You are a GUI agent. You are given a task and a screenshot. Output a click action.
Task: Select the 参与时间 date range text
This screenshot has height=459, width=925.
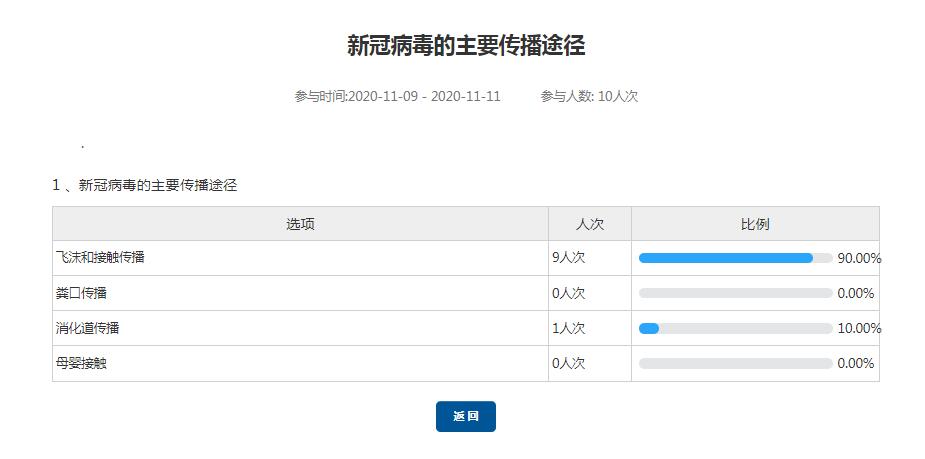397,97
